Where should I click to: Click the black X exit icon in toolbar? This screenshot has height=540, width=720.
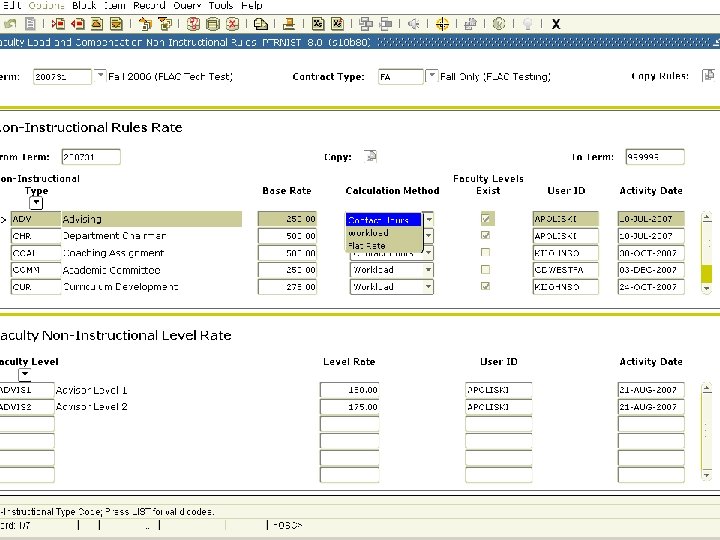[x=556, y=24]
